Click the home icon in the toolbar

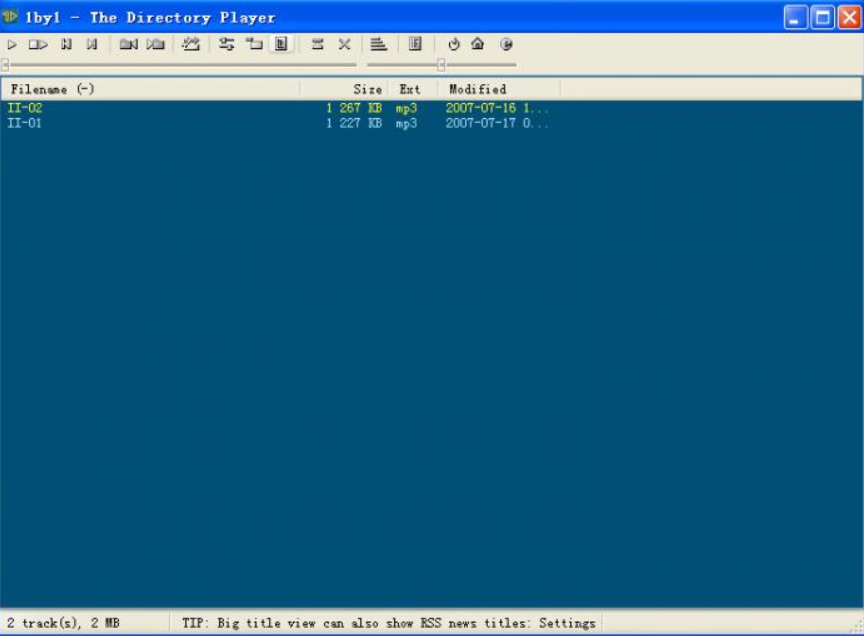(x=478, y=44)
